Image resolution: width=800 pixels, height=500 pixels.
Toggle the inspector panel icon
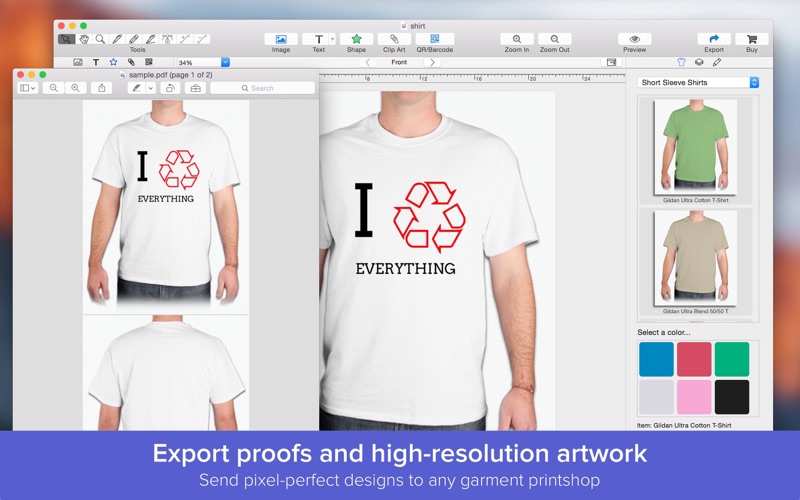click(611, 62)
